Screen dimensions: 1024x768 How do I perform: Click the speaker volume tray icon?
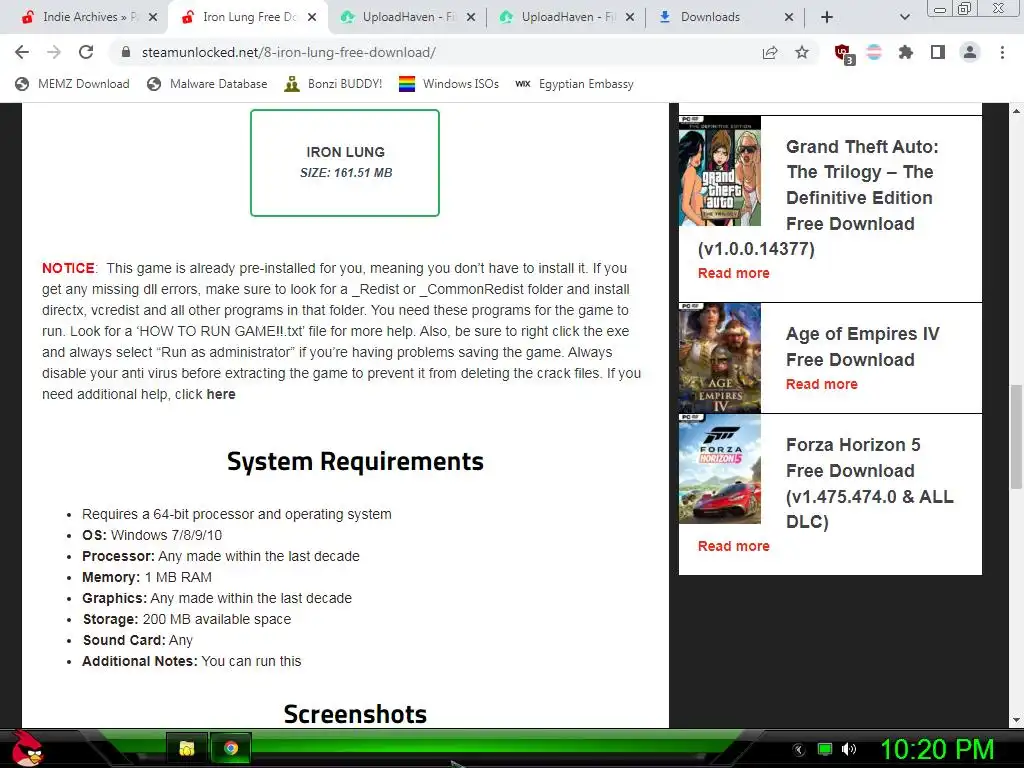click(848, 749)
